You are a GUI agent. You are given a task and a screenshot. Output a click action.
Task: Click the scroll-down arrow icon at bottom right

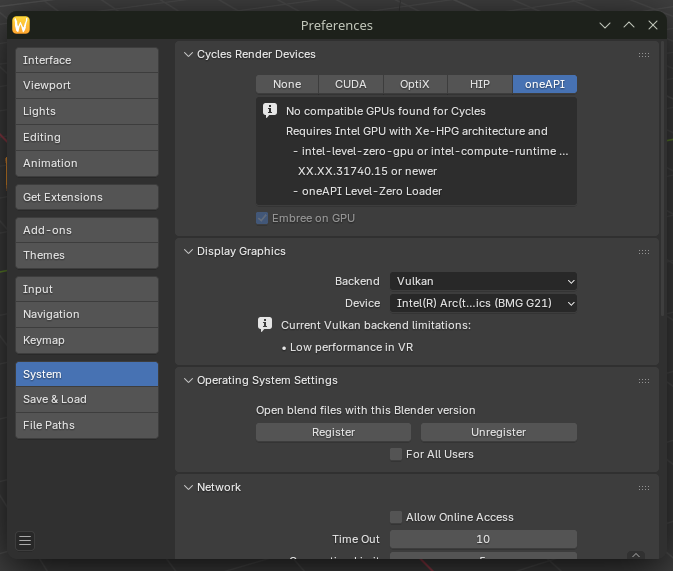[x=636, y=555]
